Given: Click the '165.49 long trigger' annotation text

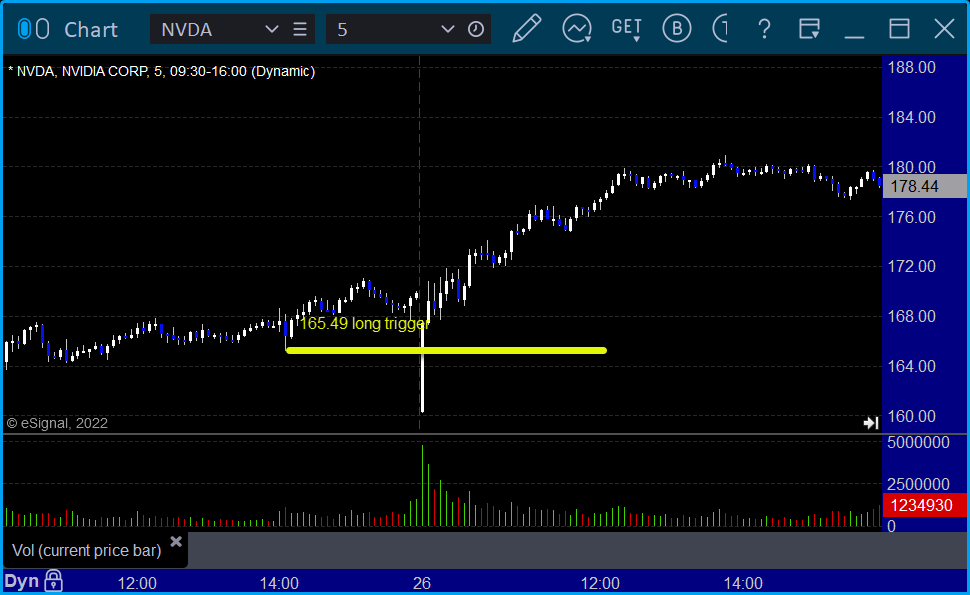Looking at the screenshot, I should 364,323.
